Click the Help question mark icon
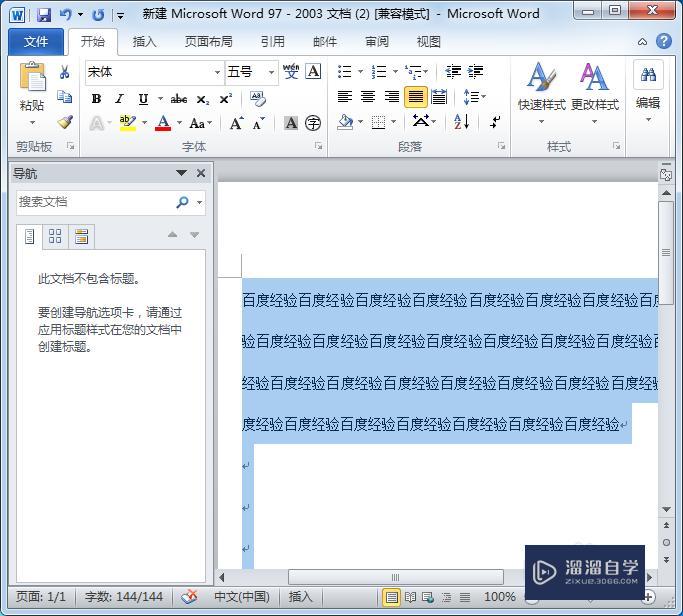683x616 pixels. (x=664, y=41)
